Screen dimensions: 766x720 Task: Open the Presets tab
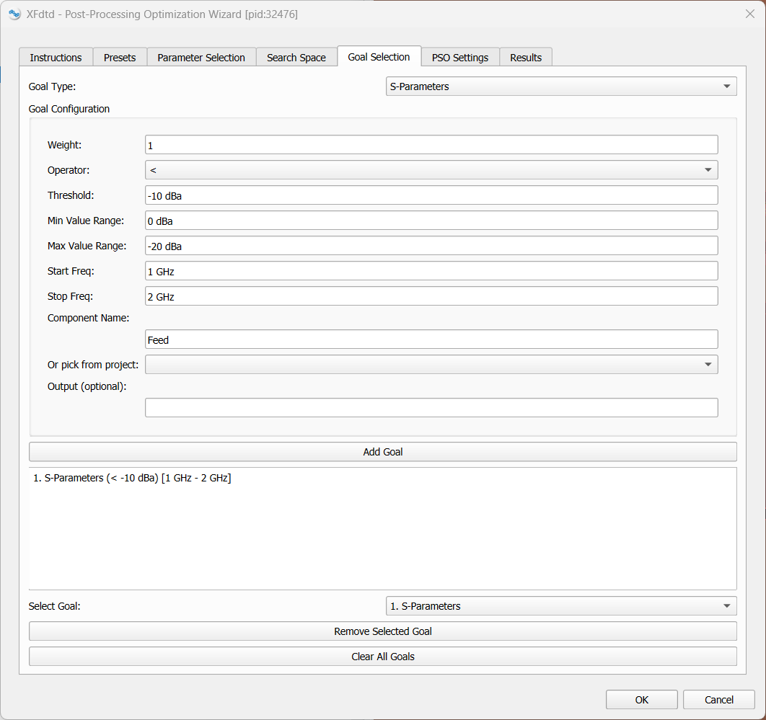[x=120, y=58]
